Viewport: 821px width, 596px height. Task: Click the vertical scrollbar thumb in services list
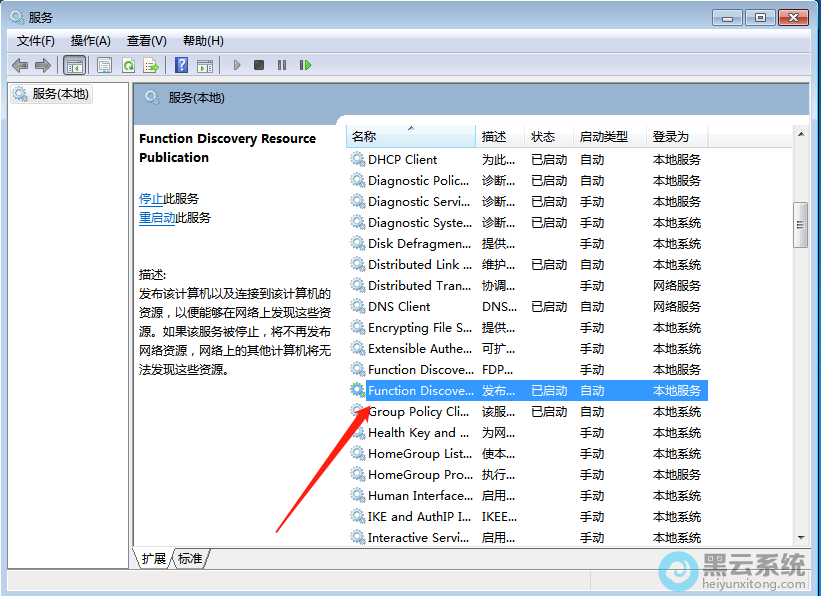(x=799, y=224)
